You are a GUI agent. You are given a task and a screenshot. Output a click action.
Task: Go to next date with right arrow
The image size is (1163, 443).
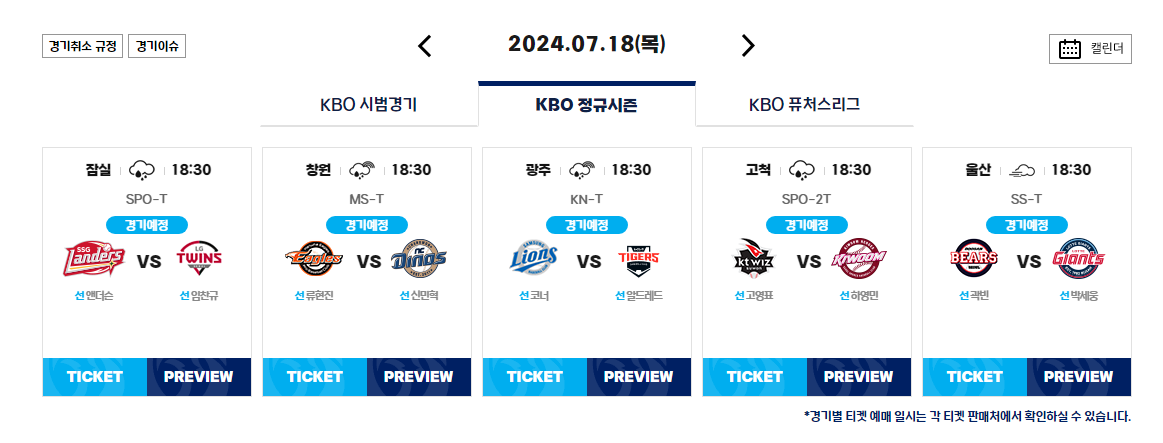[x=748, y=46]
